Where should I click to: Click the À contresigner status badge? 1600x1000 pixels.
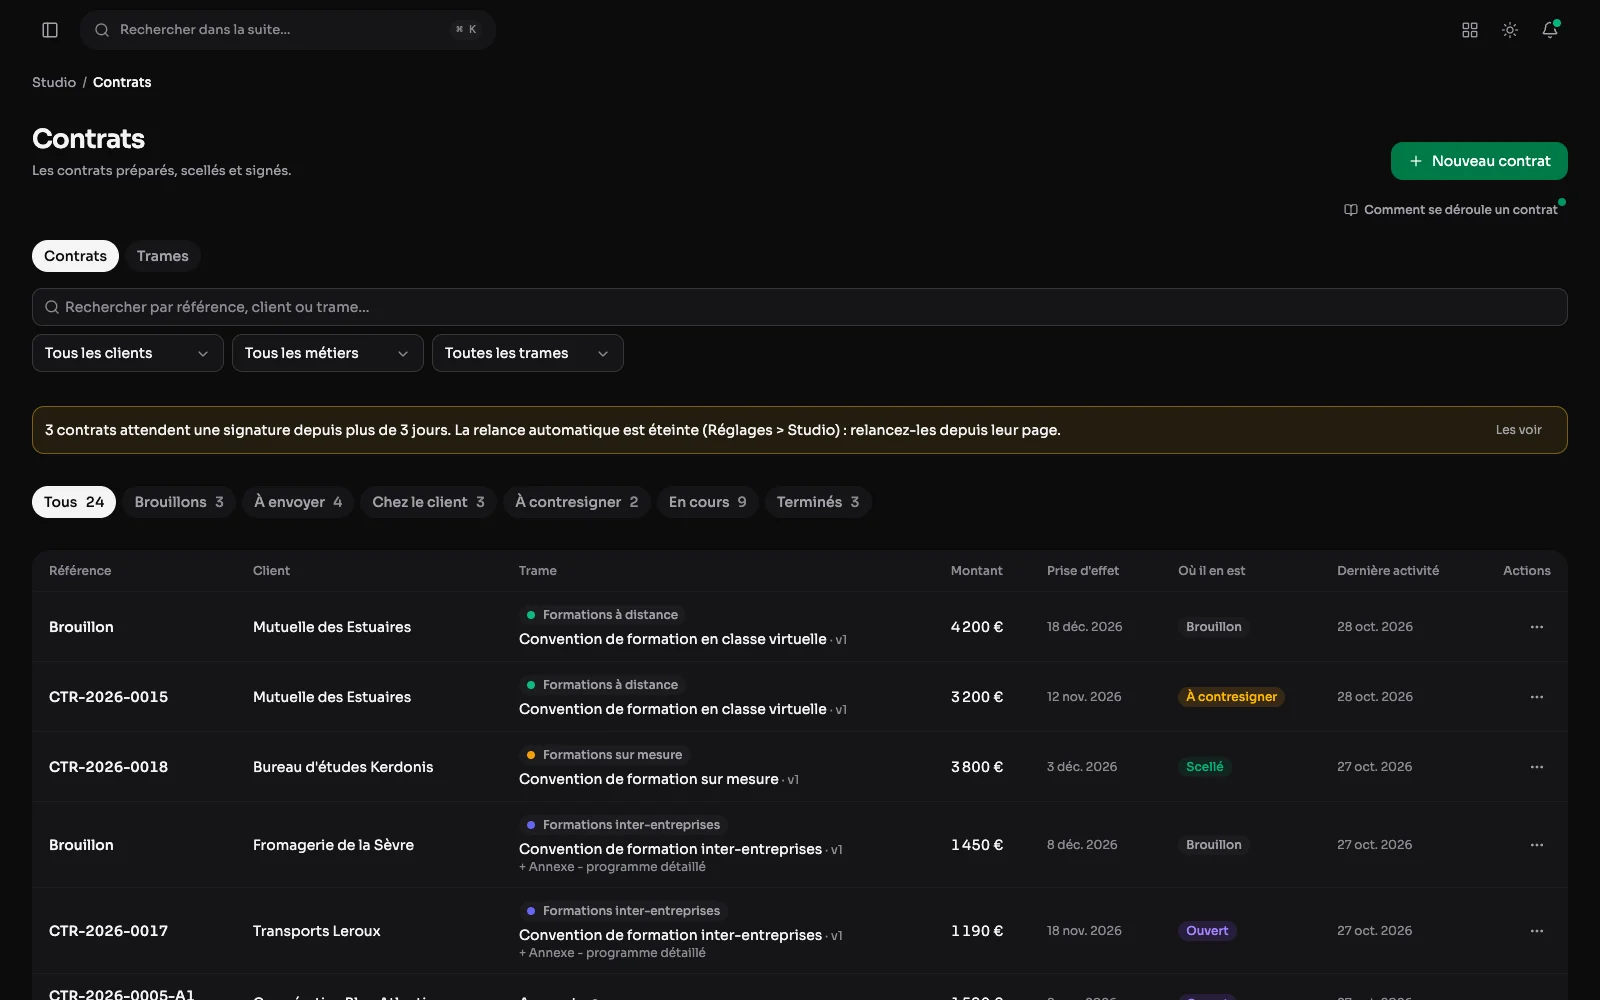1231,697
